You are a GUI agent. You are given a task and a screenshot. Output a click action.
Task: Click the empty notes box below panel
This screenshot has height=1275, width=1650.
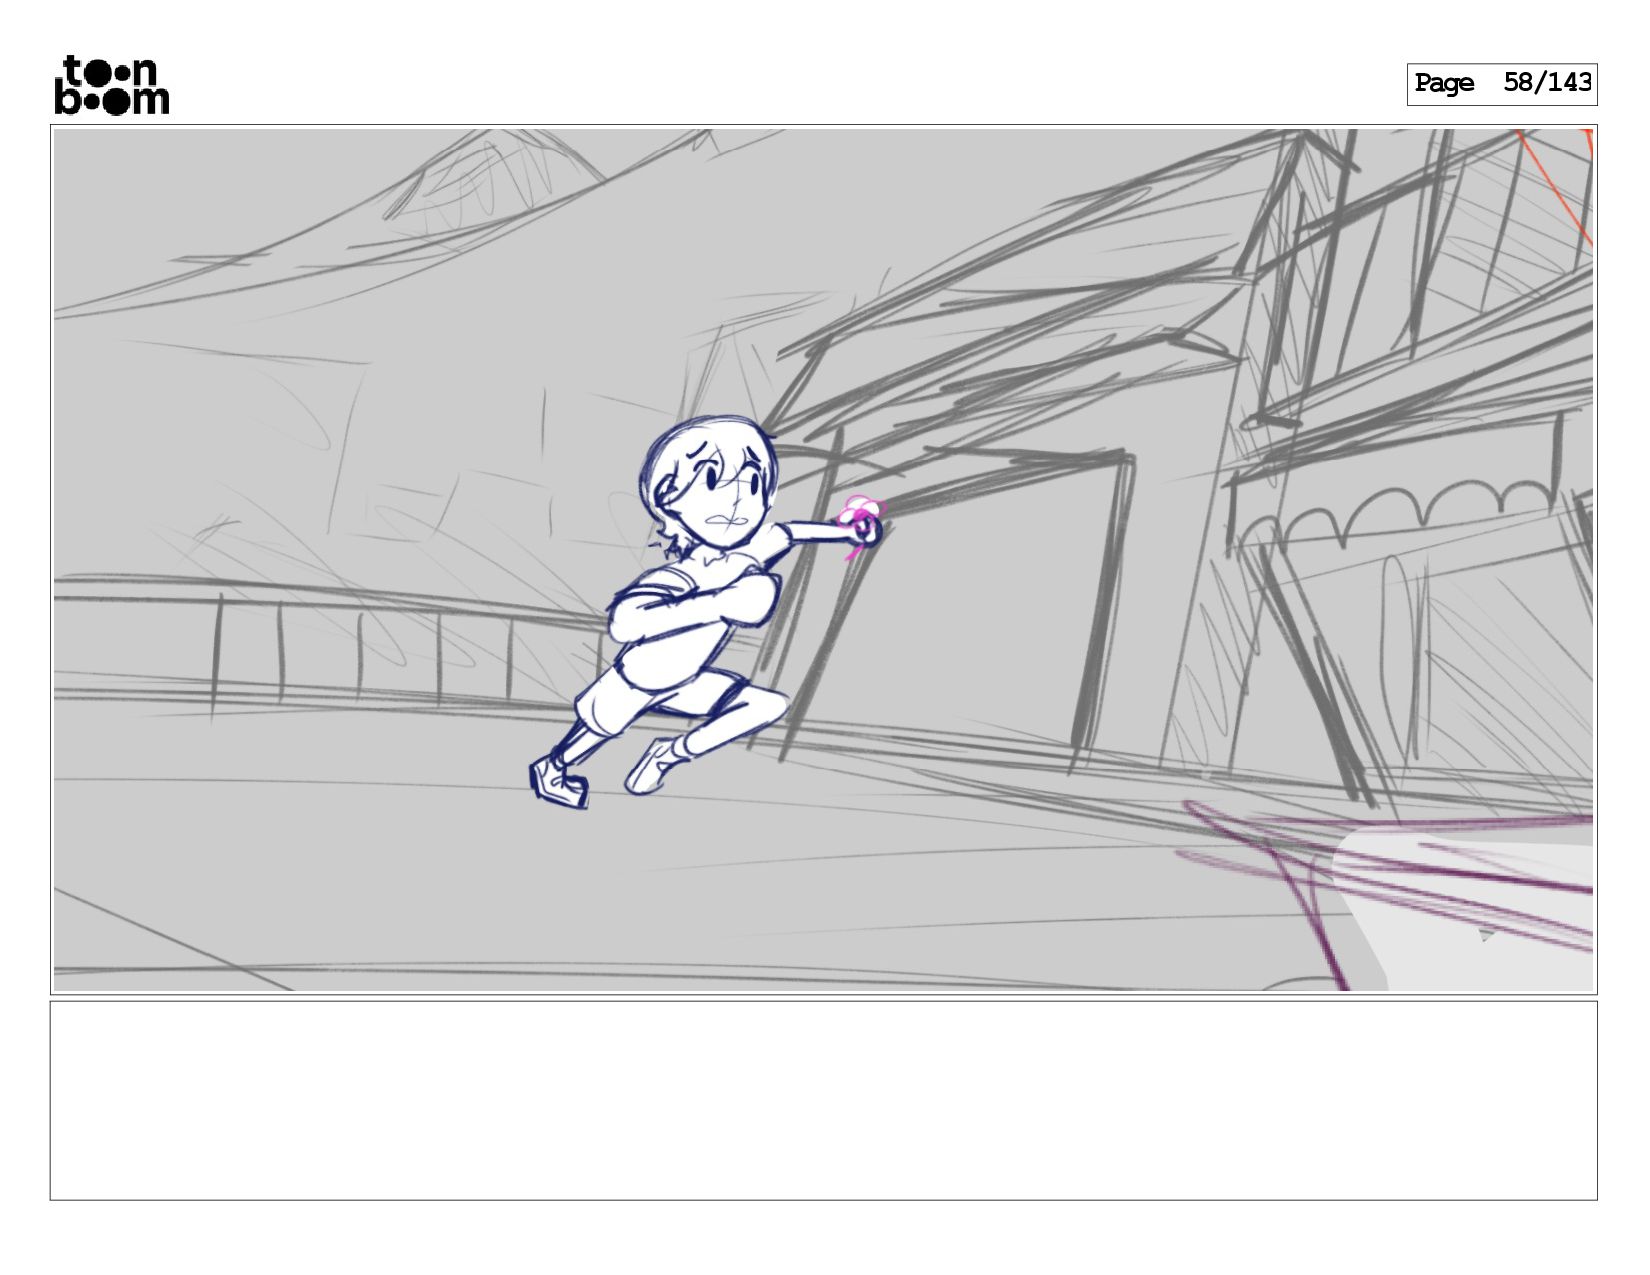pyautogui.click(x=823, y=1100)
